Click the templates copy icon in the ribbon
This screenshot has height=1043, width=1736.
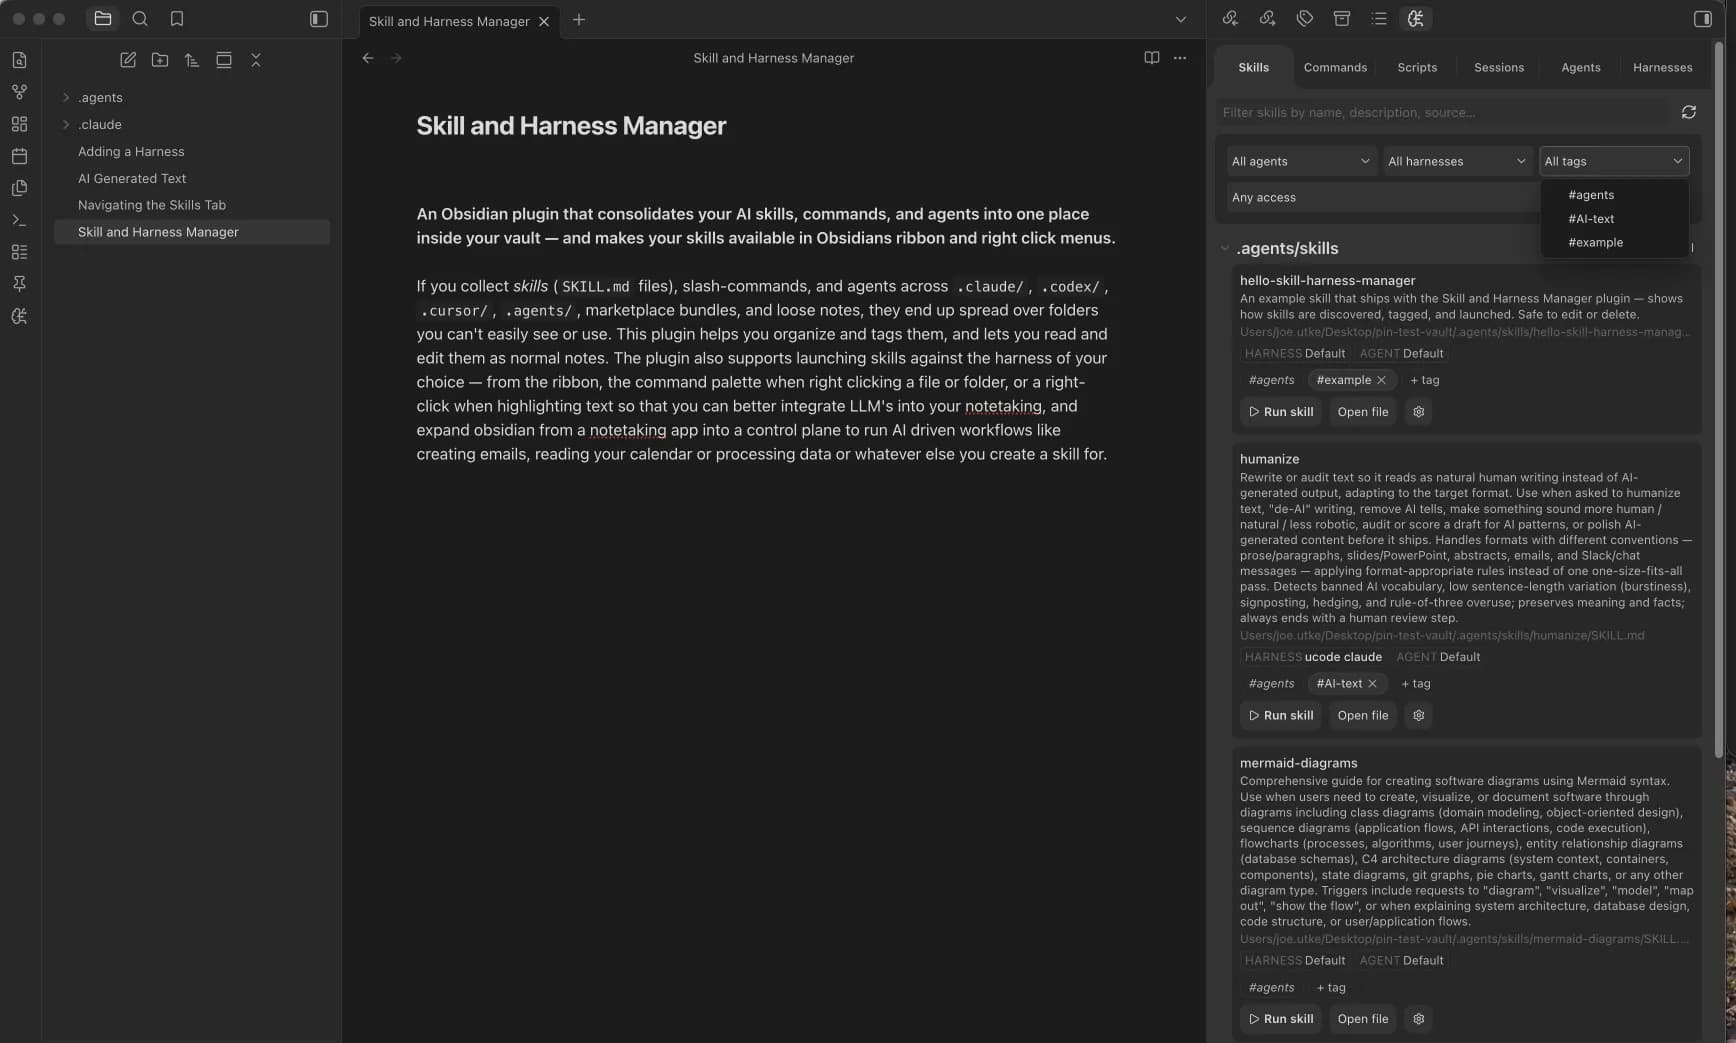click(19, 188)
